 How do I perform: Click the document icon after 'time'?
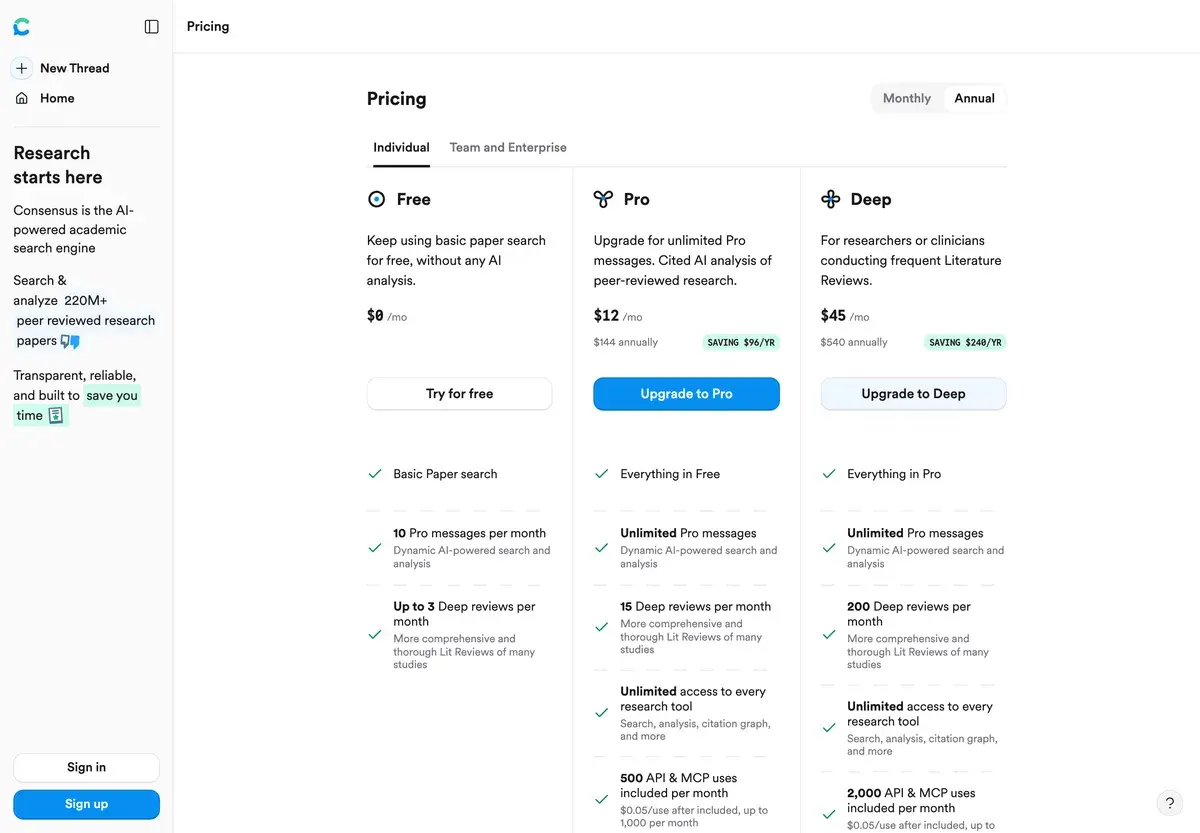coord(56,415)
